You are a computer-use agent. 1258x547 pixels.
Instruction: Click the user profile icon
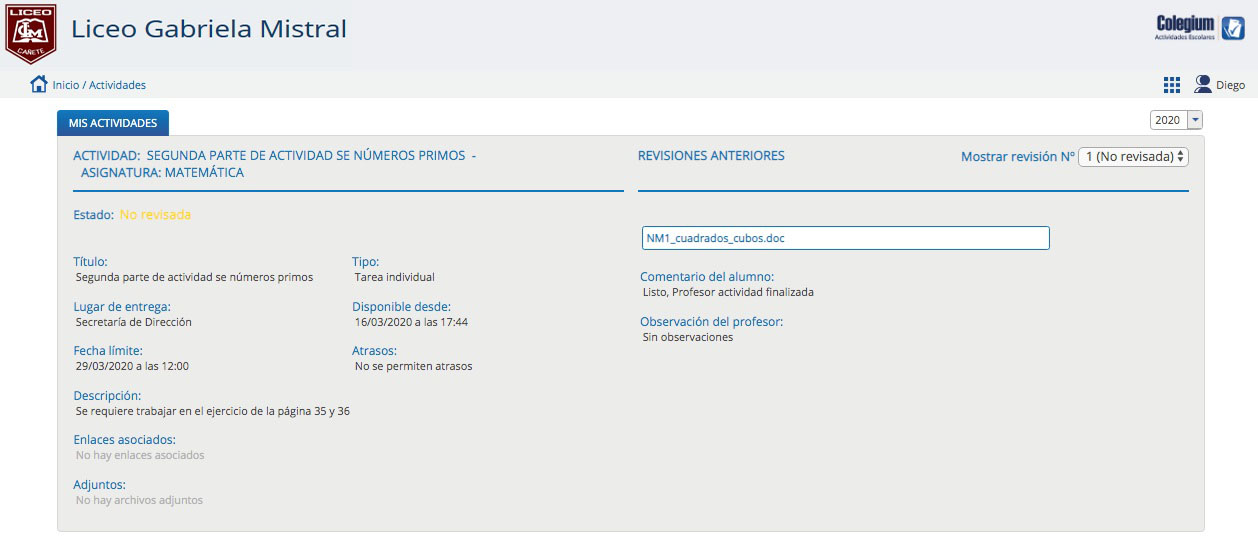click(1203, 85)
